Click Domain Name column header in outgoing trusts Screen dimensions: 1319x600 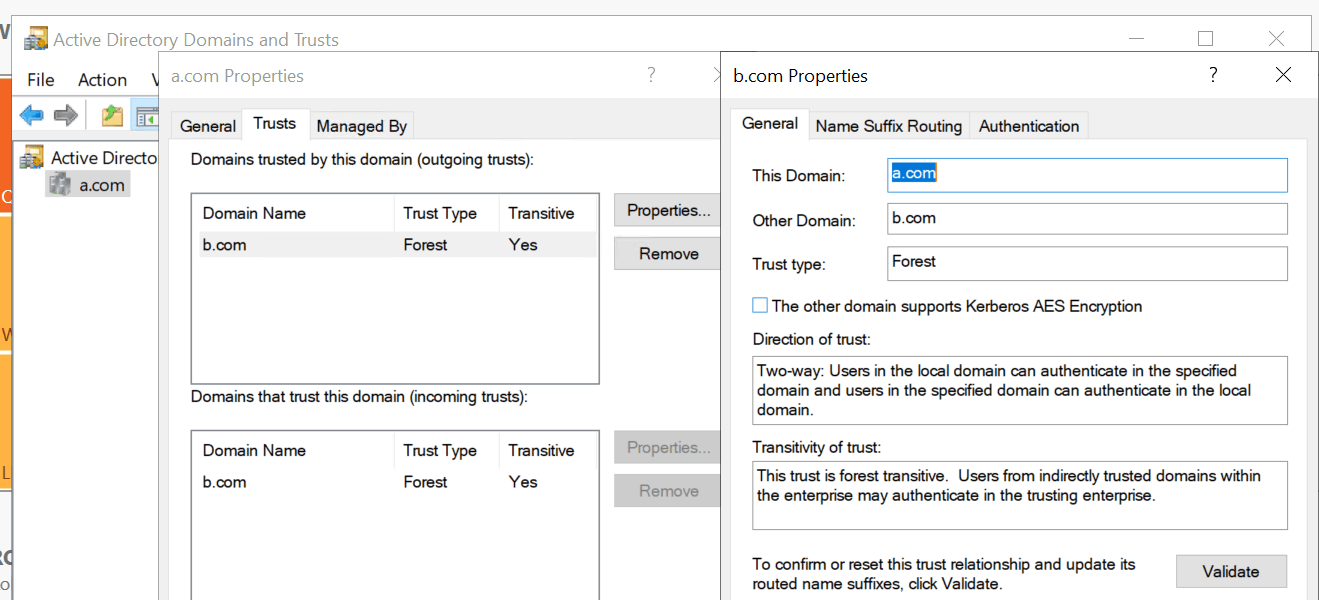coord(294,213)
